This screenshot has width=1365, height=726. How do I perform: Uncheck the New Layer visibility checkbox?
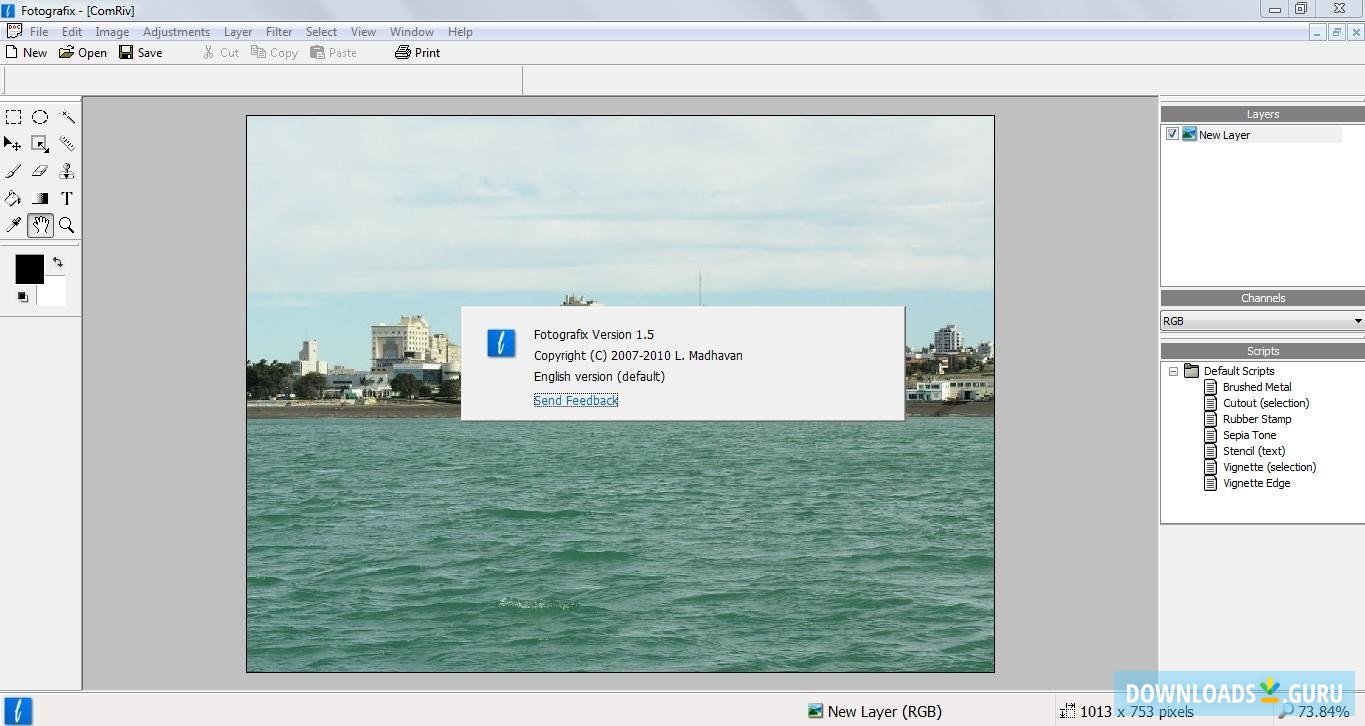coord(1172,134)
